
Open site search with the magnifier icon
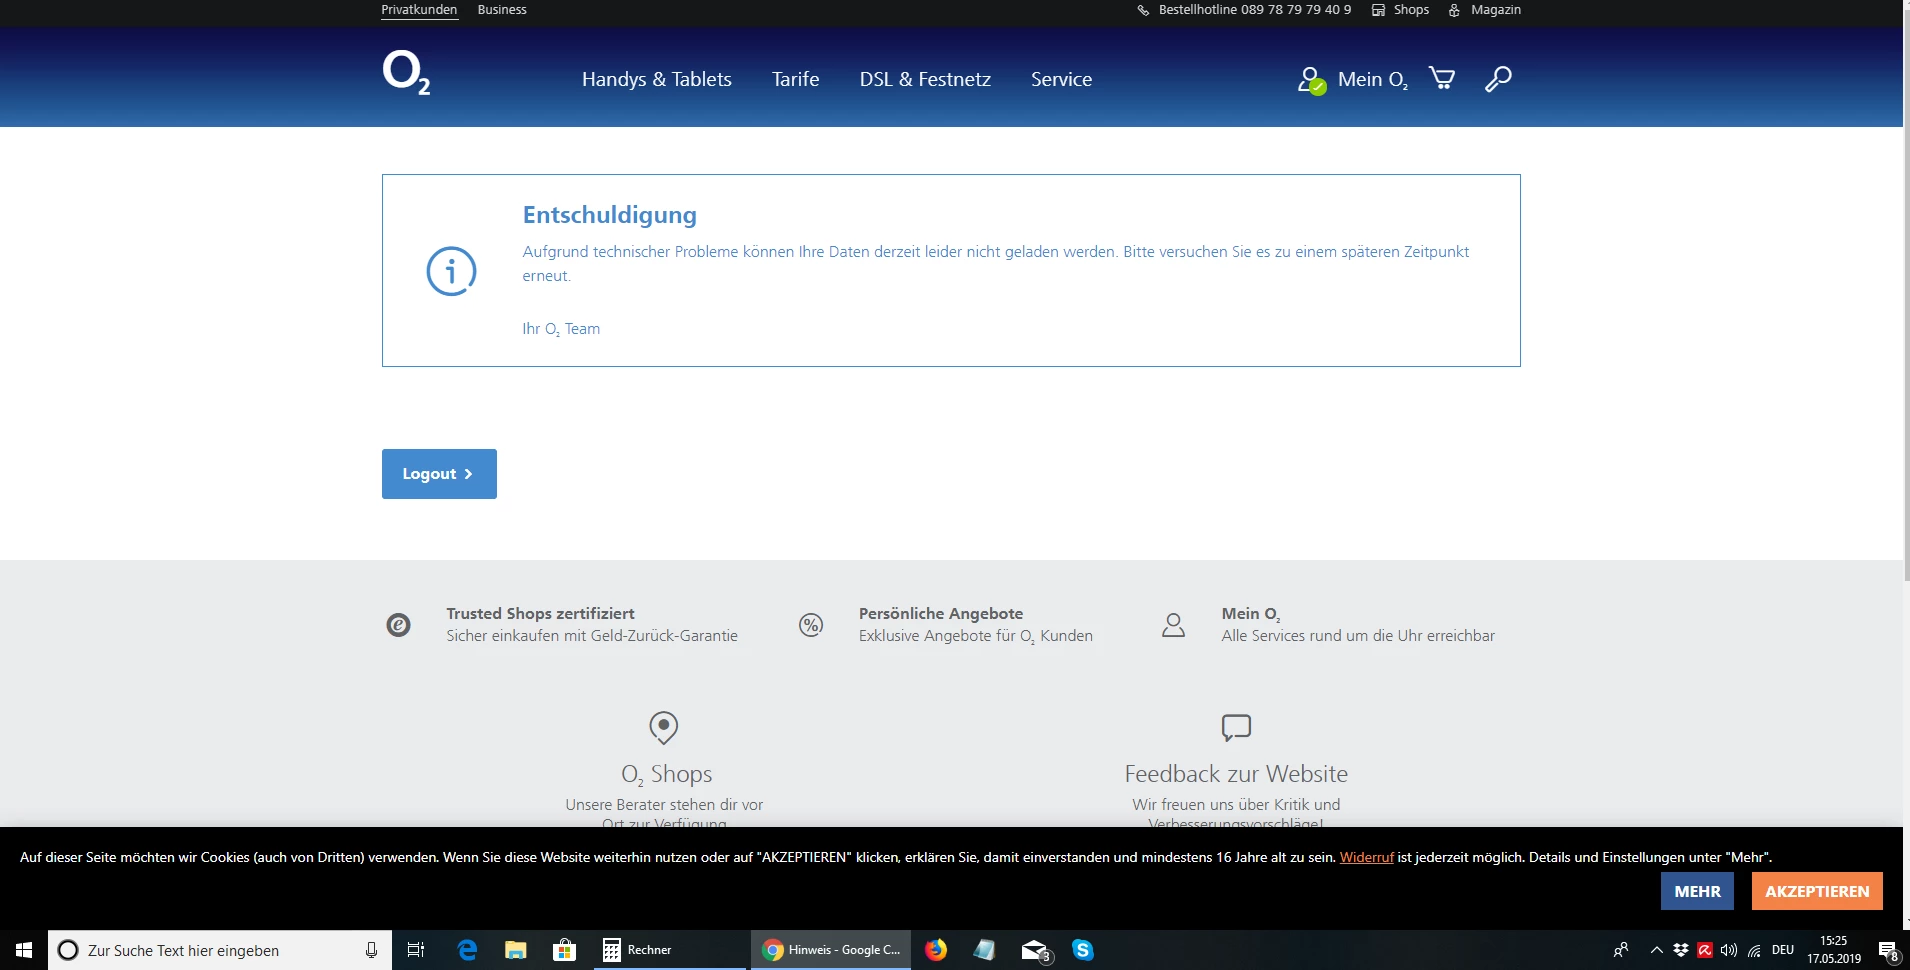1497,79
